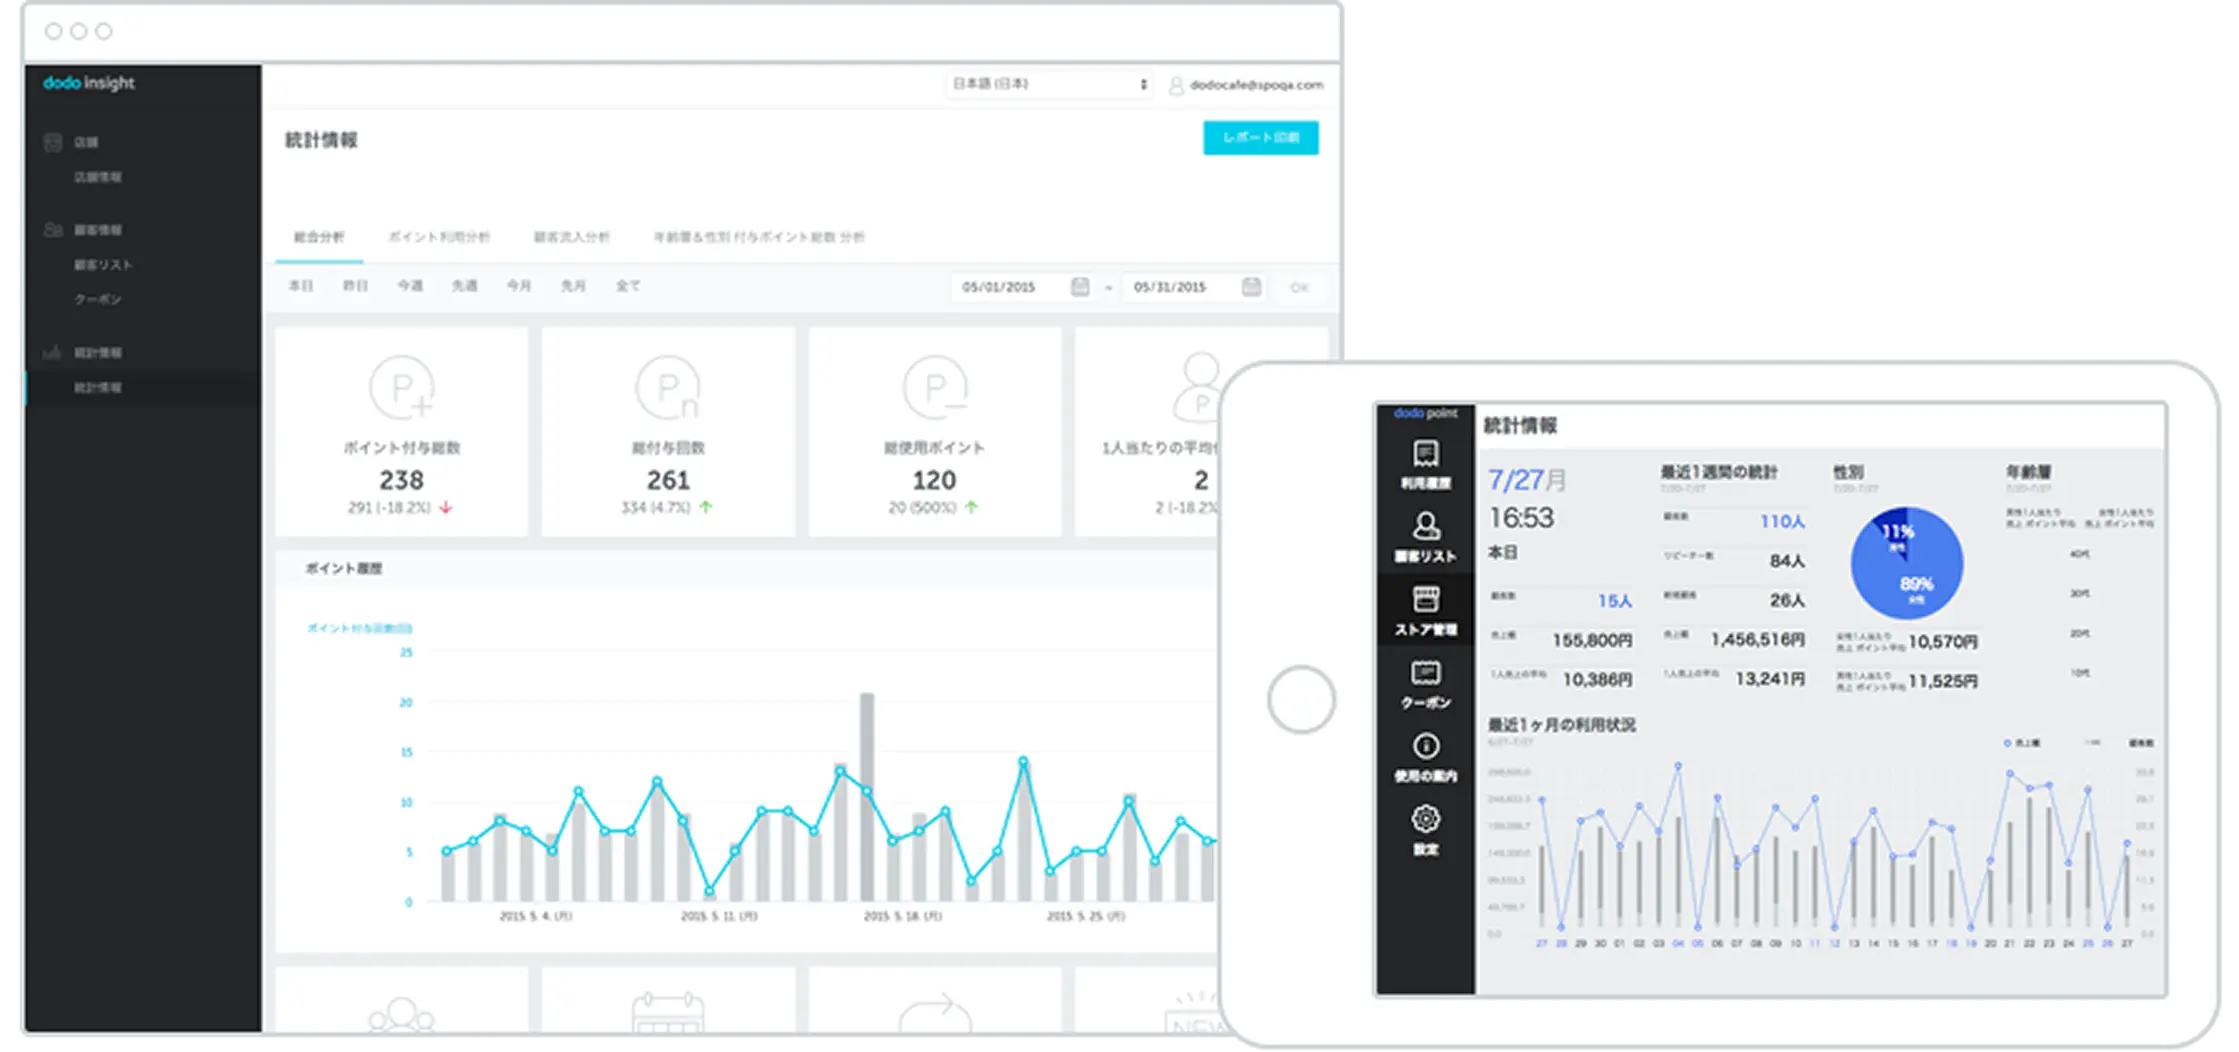Click the 1,456,516円 value on the tablet
This screenshot has height=1052, width=2239.
point(1758,639)
